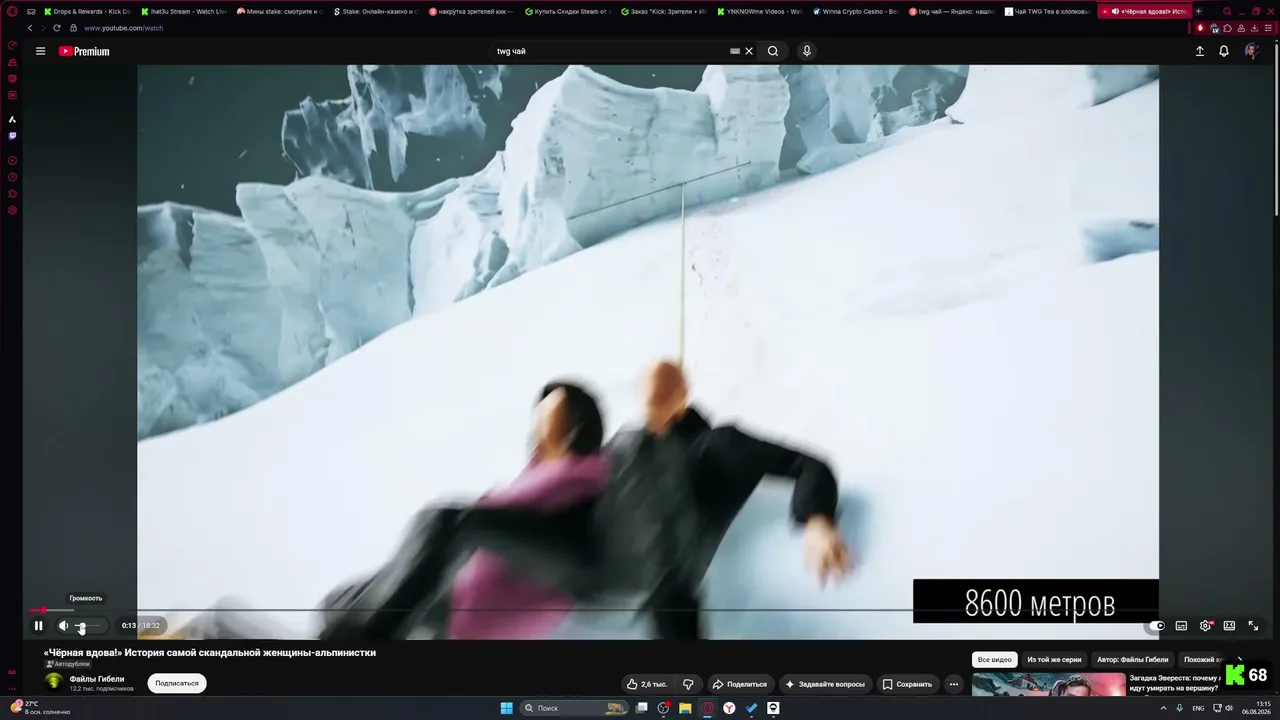Switch to the 'Stake: Онлайн-казино' tab
1280x720 pixels.
click(x=376, y=11)
